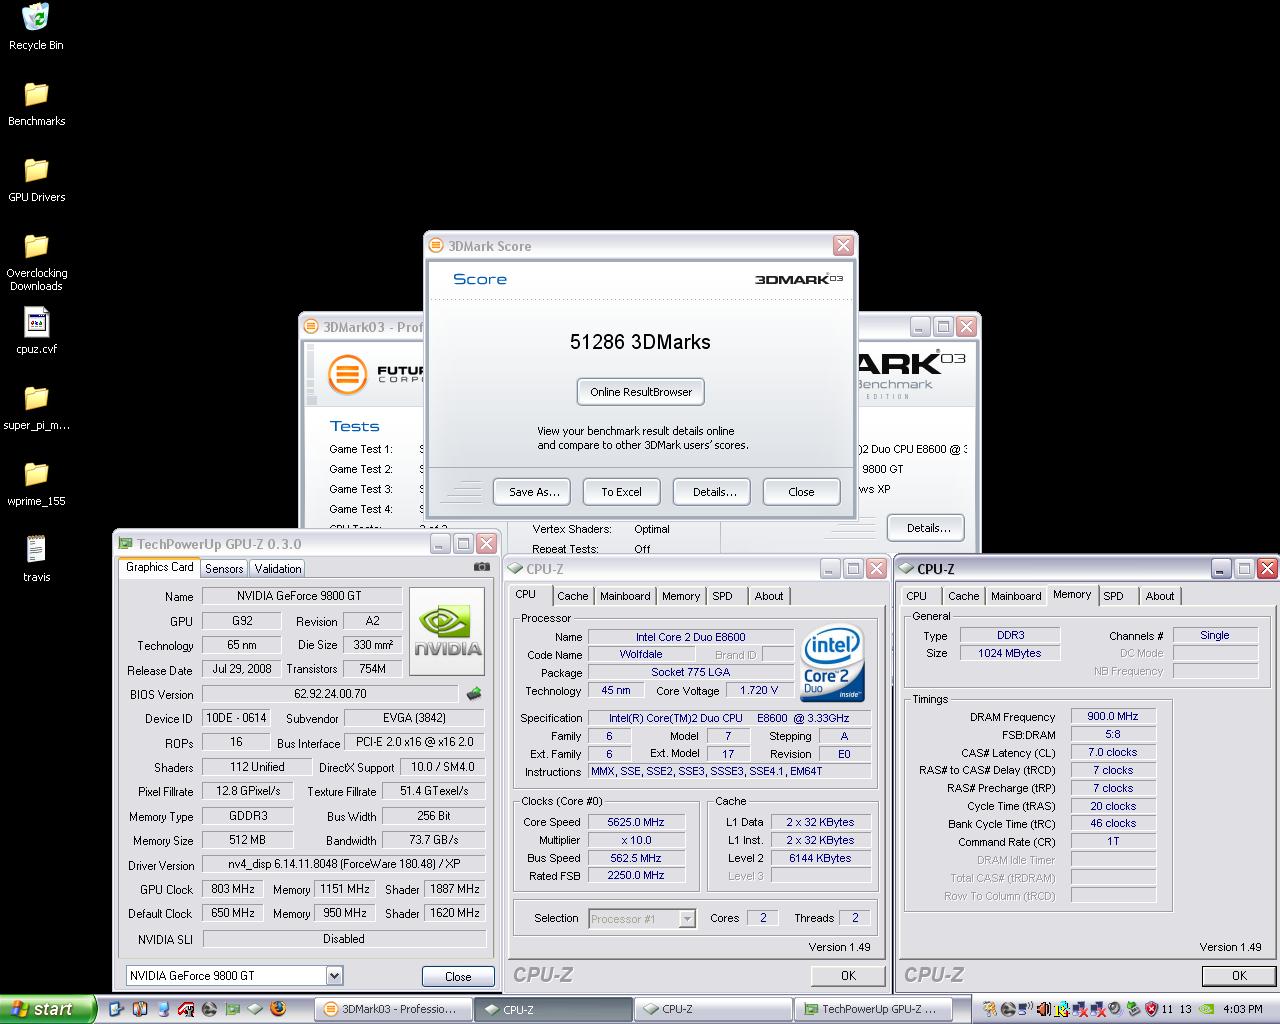Click the Rated FSB value 2250.0 MHz
This screenshot has height=1024, width=1280.
[636, 875]
